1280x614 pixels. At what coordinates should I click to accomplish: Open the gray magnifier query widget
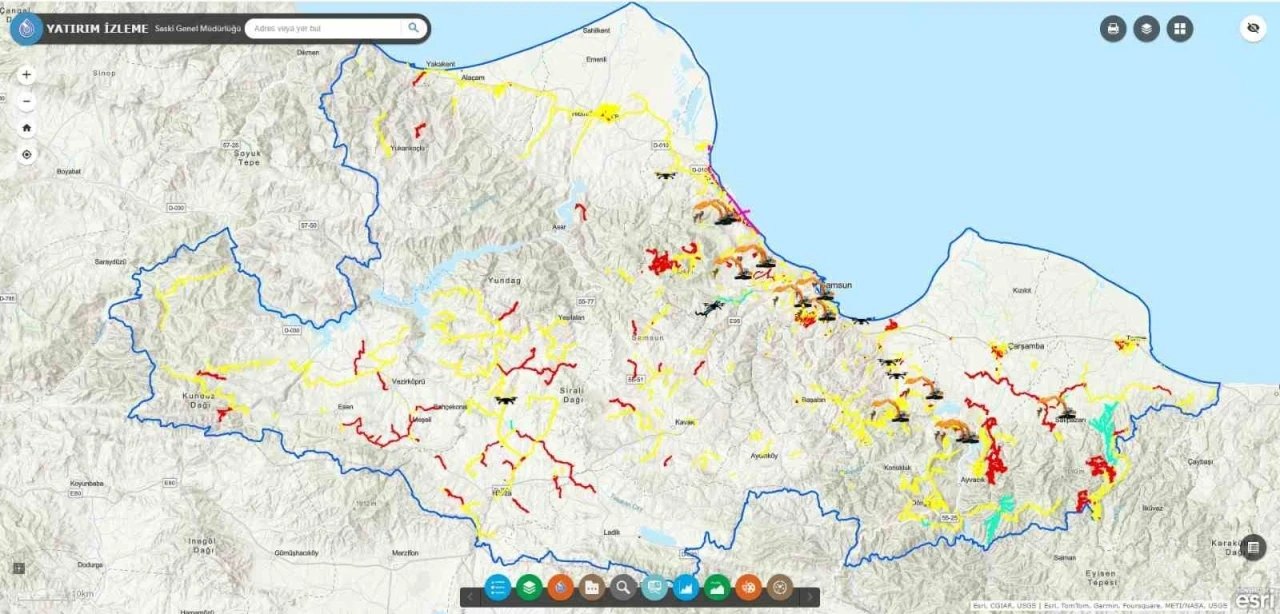pos(623,588)
